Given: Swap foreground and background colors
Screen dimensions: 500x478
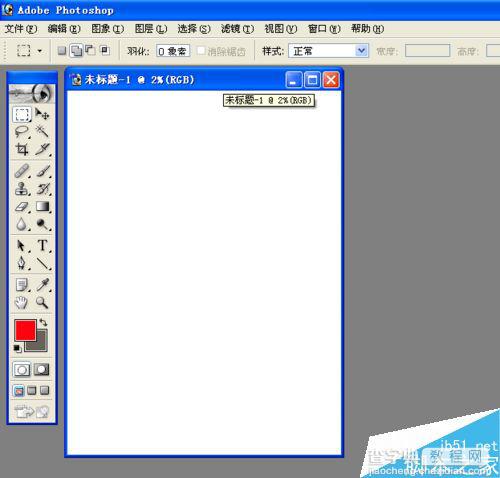Looking at the screenshot, I should point(43,322).
